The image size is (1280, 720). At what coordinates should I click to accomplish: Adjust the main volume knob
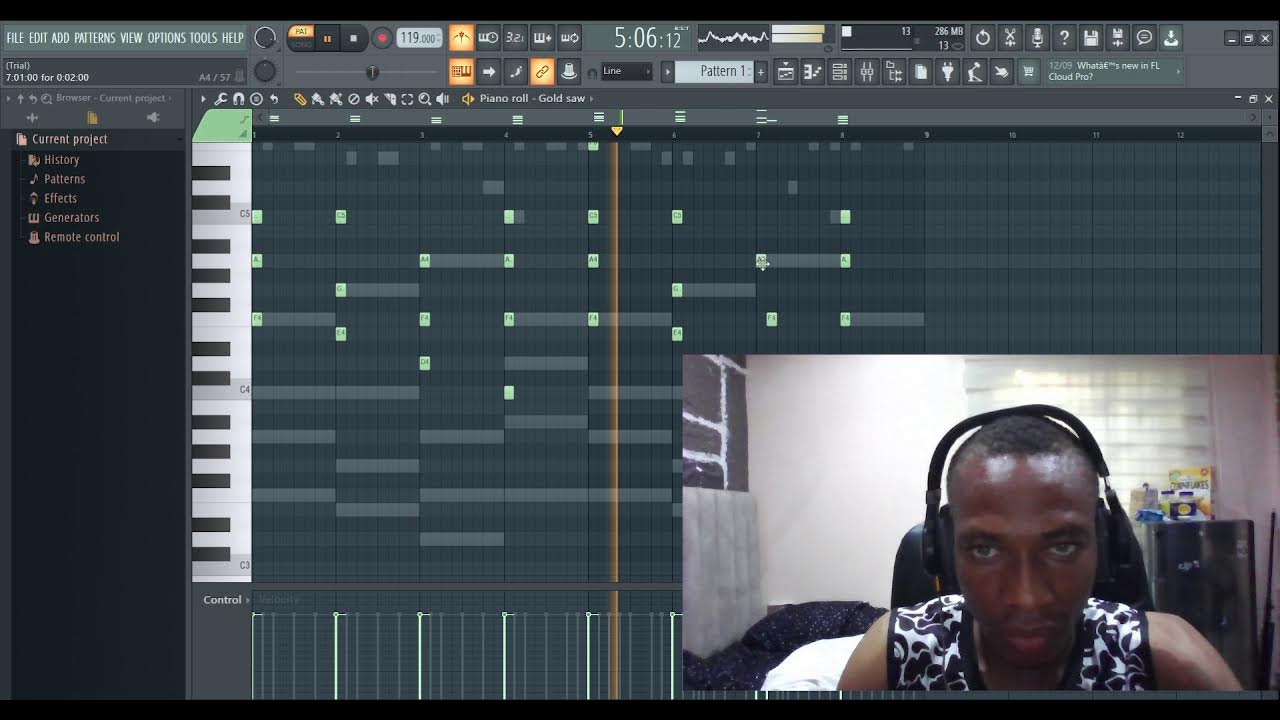[265, 38]
